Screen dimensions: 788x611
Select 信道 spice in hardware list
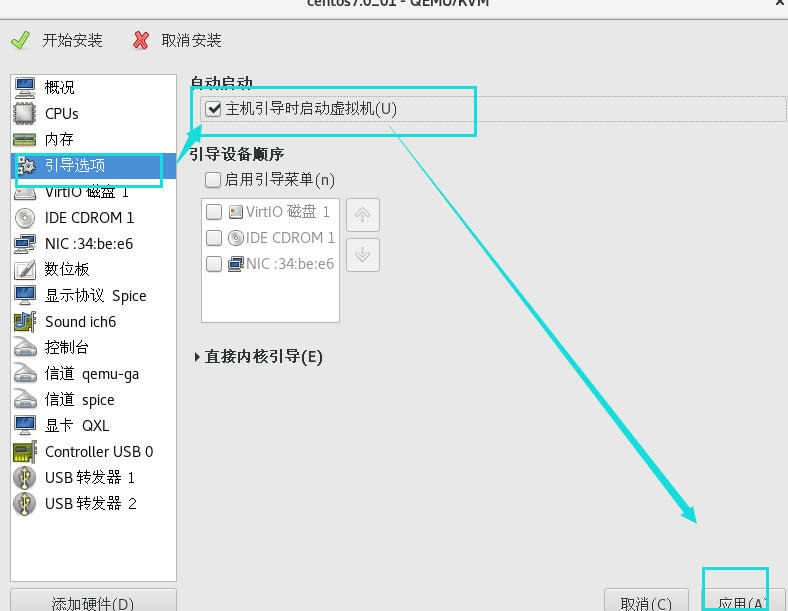93,400
